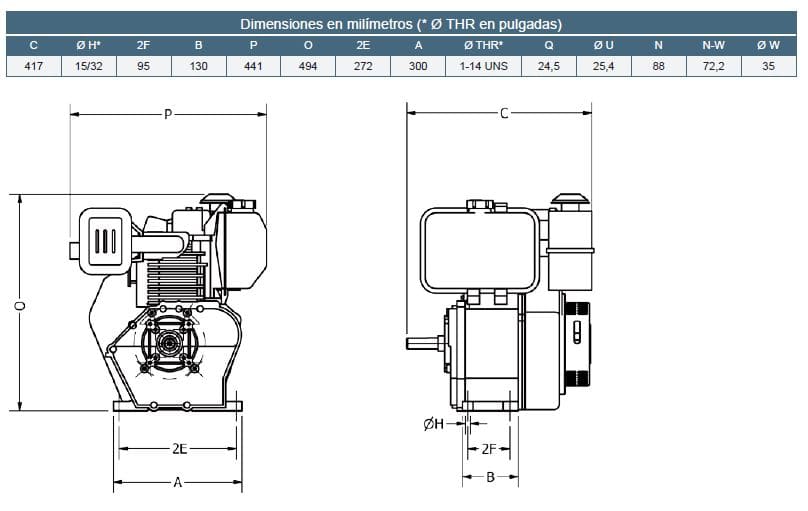Select the 'P' column header in table
Viewport: 808px width, 511px height.
coord(253,45)
